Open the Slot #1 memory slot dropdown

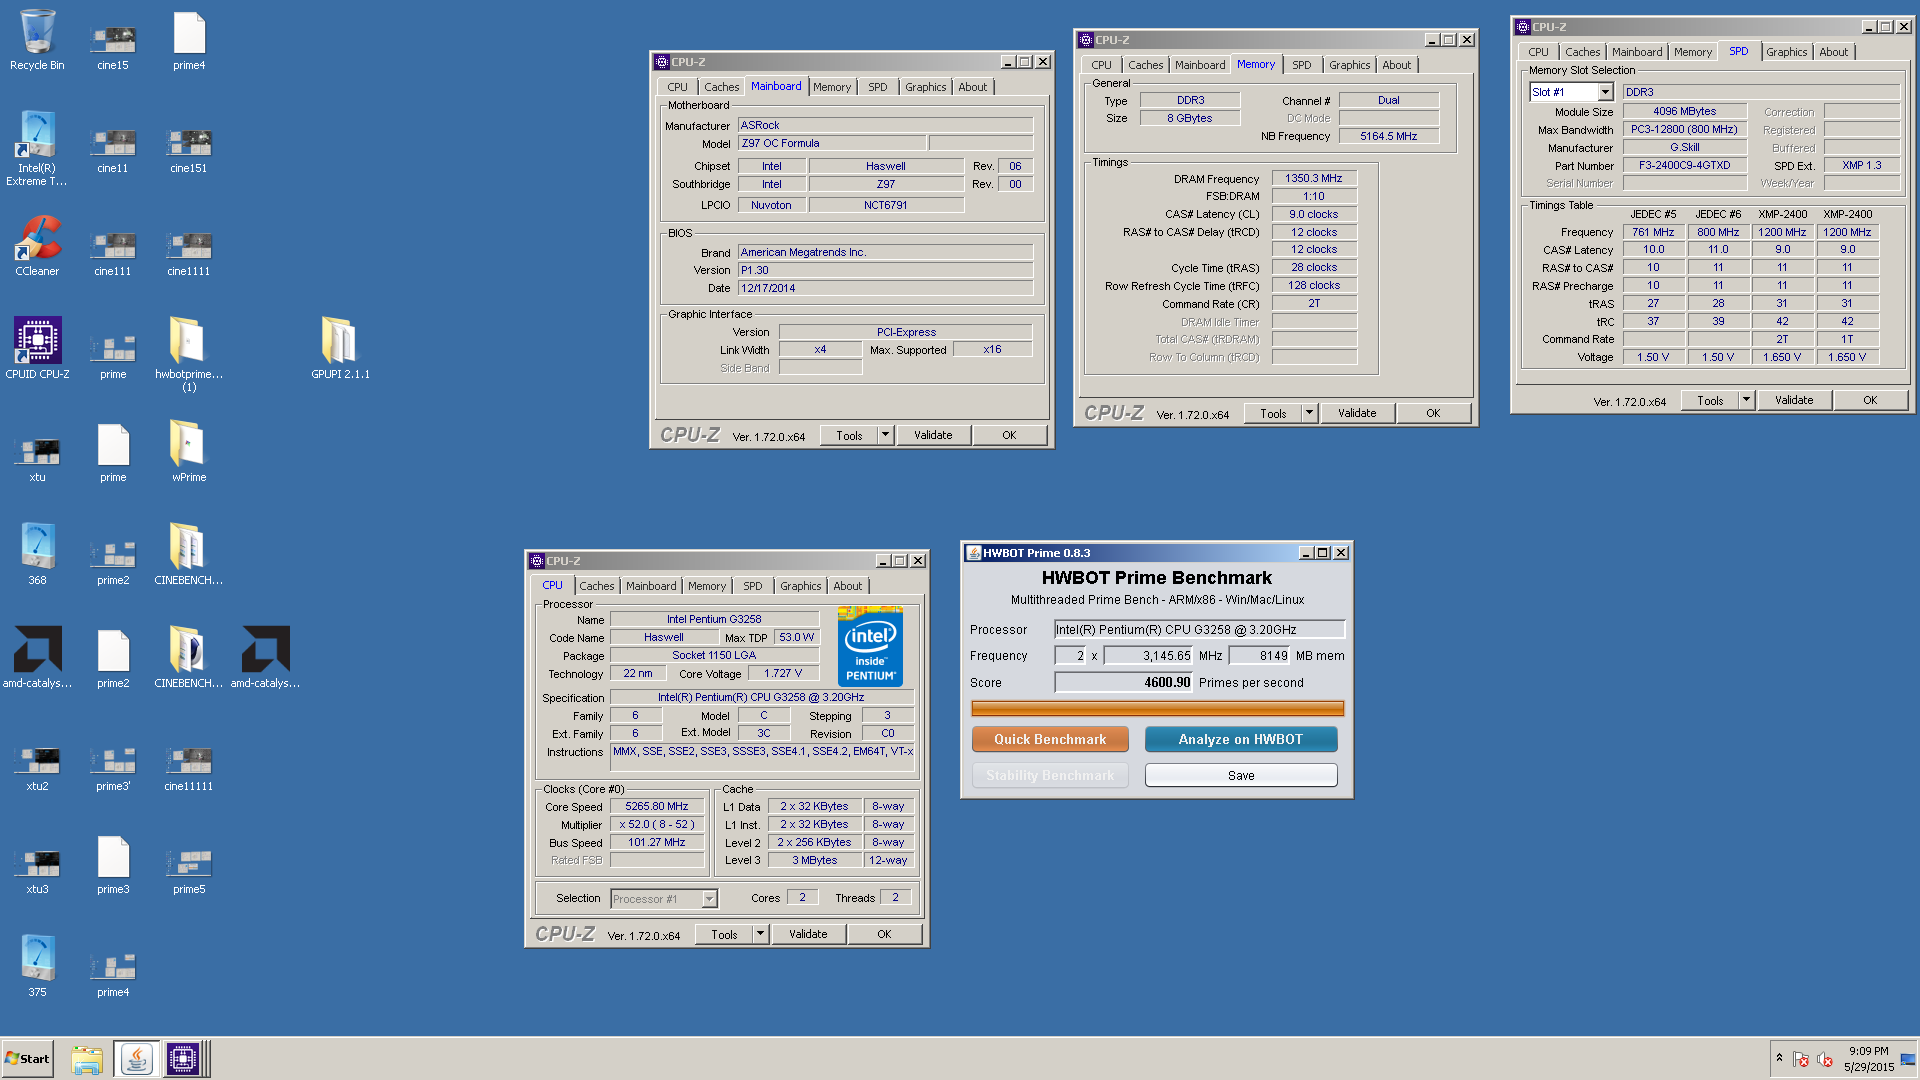point(1605,92)
